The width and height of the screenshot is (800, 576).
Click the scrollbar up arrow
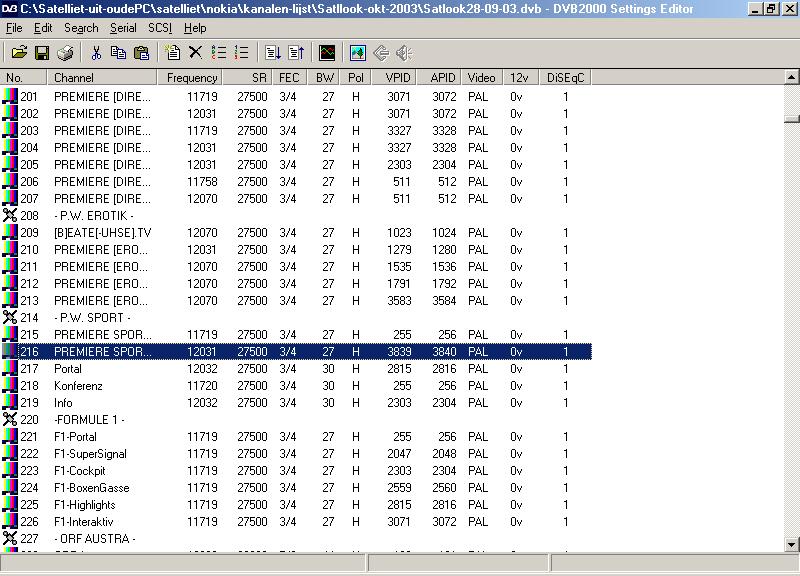point(791,78)
